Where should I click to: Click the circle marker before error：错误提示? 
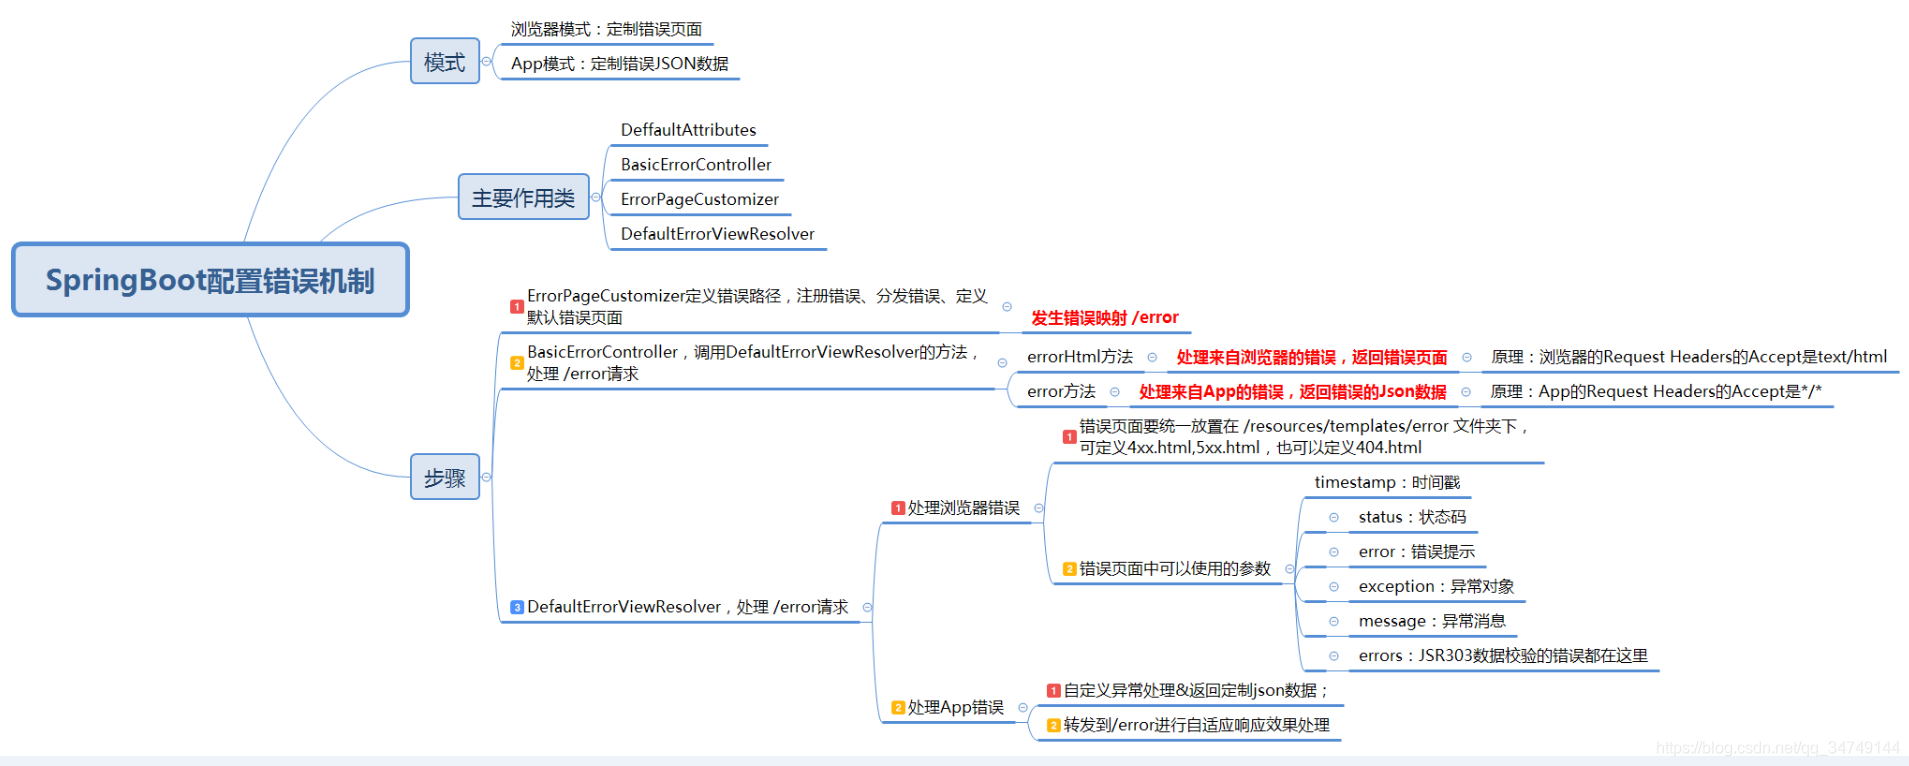(x=1334, y=552)
